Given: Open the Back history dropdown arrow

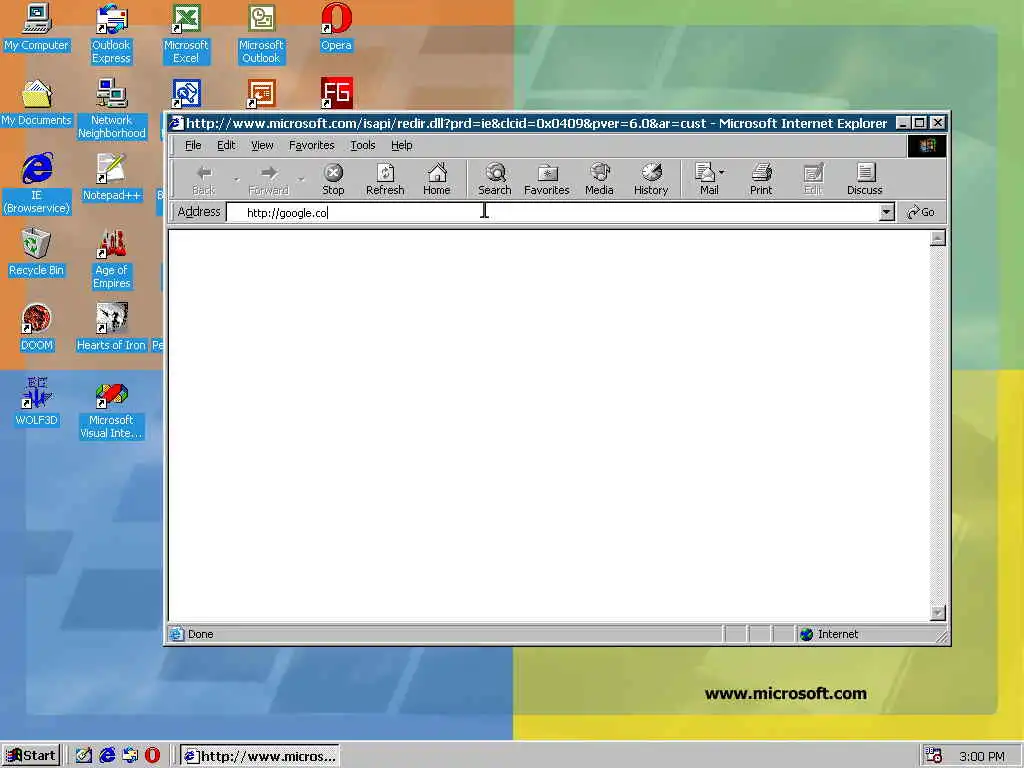Looking at the screenshot, I should click(x=236, y=179).
